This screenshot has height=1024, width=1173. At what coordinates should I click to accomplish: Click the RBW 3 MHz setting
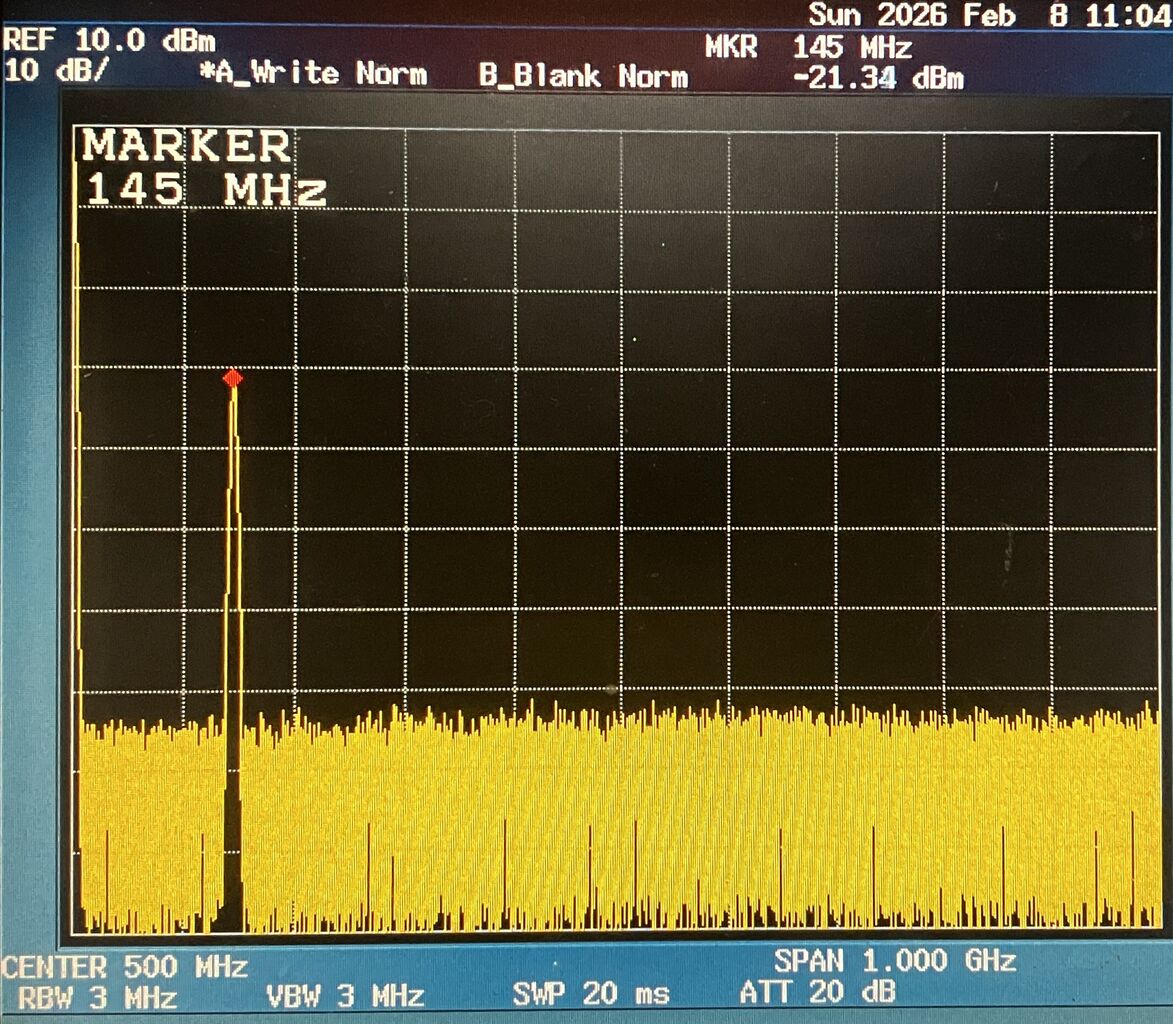point(97,998)
